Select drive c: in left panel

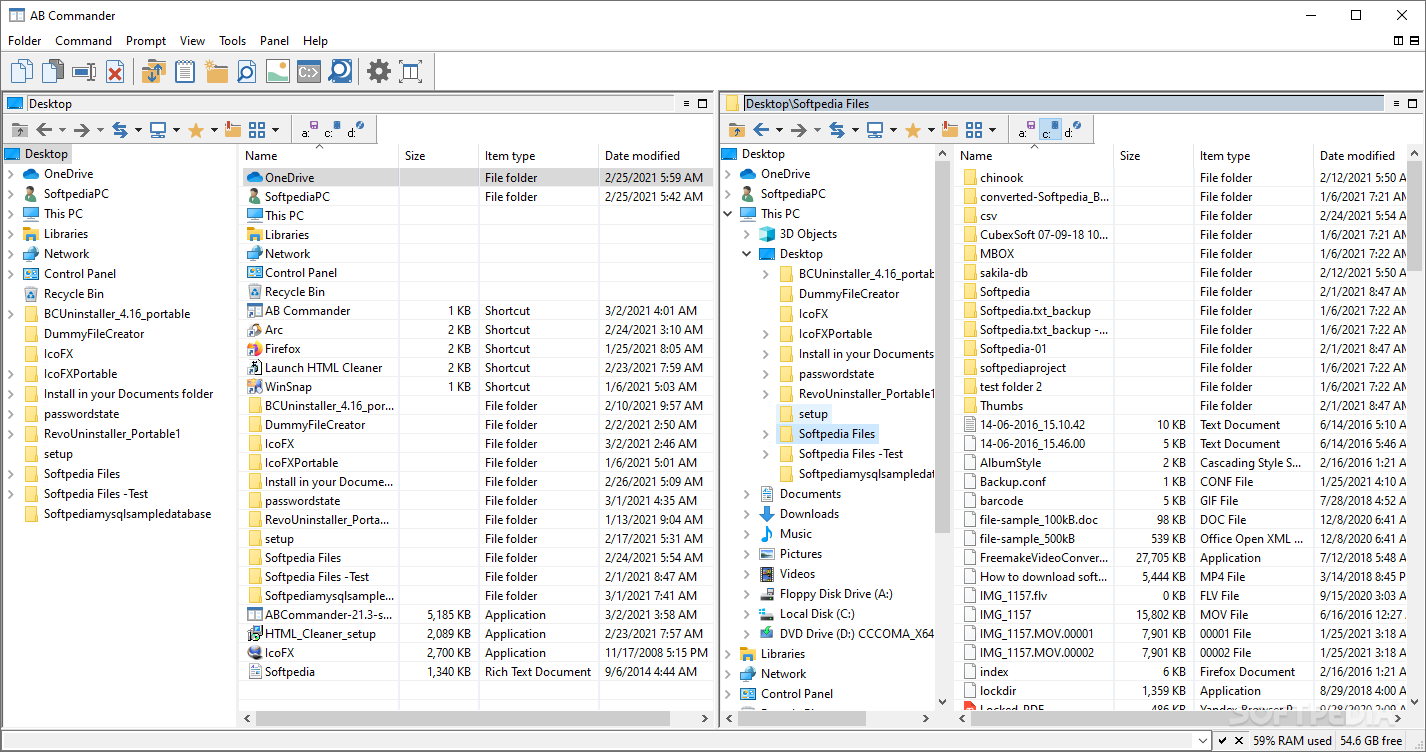point(333,130)
